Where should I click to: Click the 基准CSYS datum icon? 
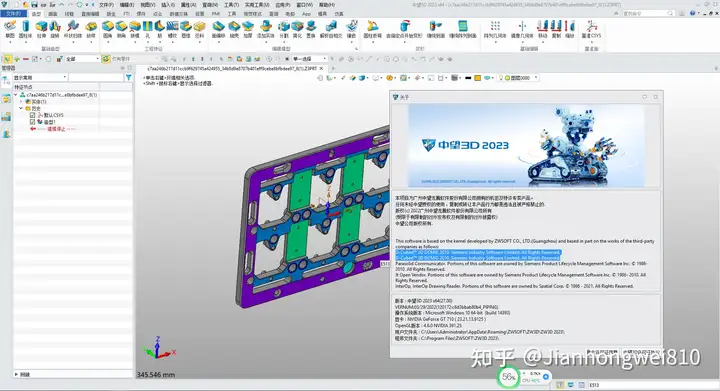click(591, 29)
